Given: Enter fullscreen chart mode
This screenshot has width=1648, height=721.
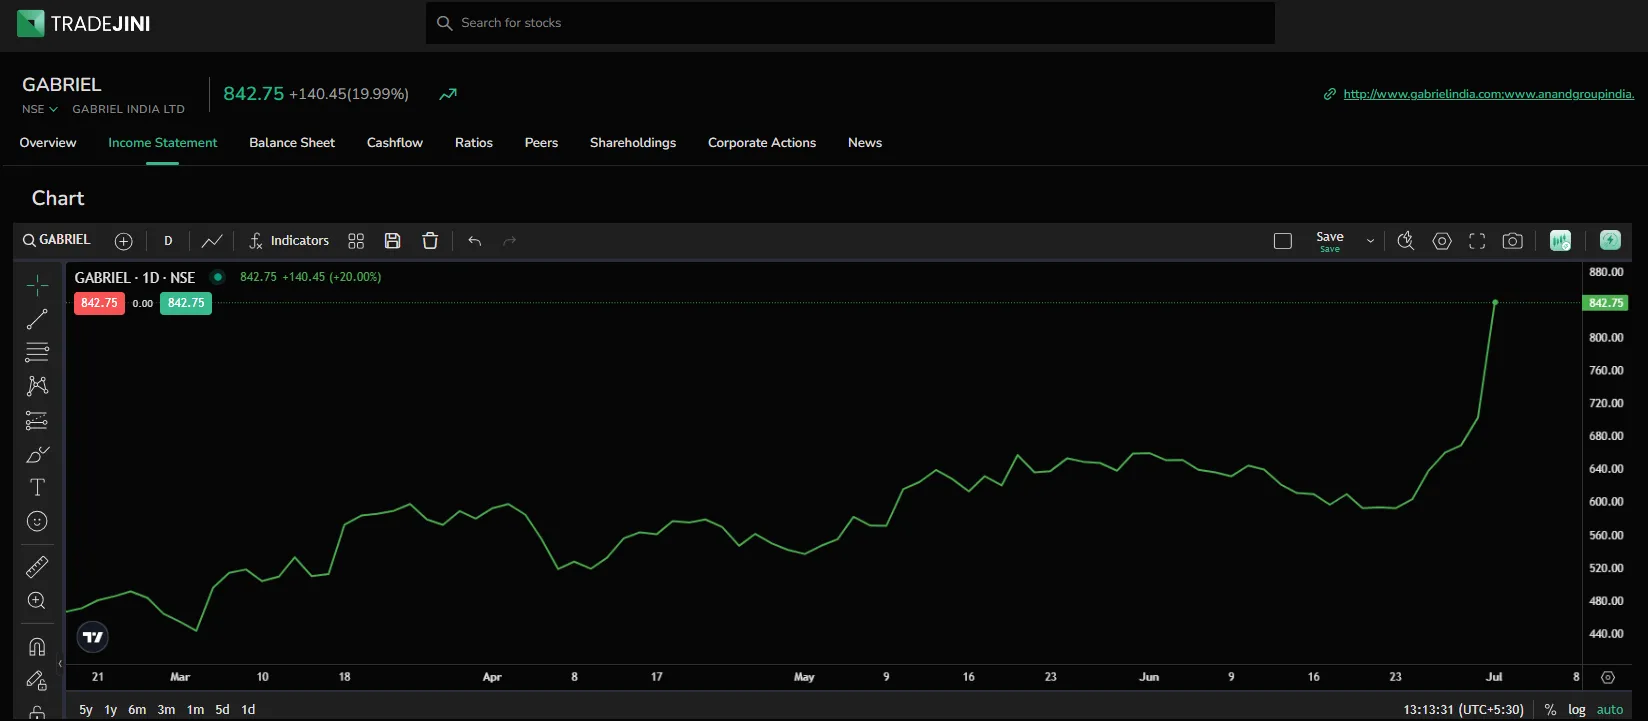Looking at the screenshot, I should 1477,241.
